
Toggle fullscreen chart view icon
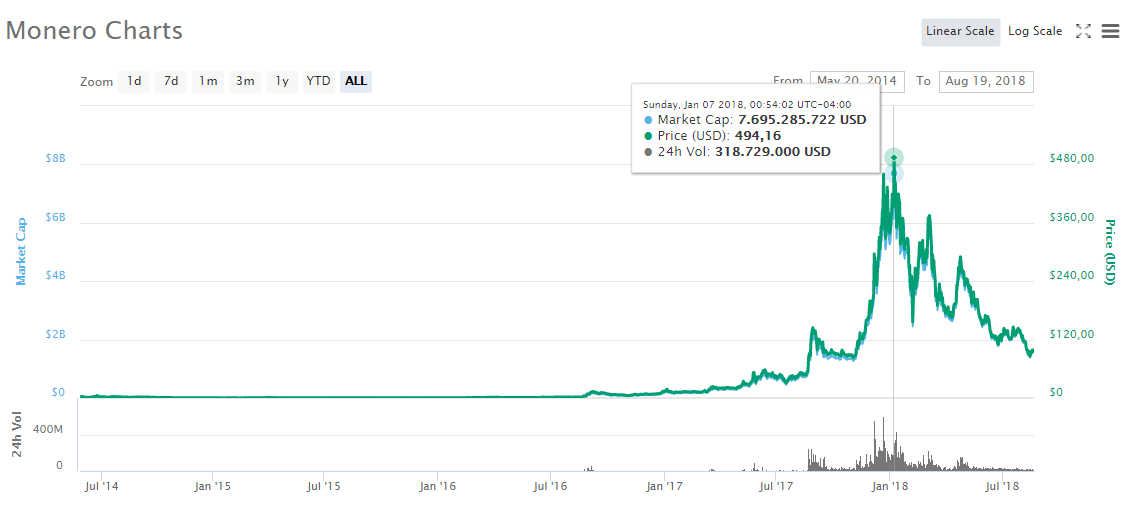click(x=1083, y=31)
